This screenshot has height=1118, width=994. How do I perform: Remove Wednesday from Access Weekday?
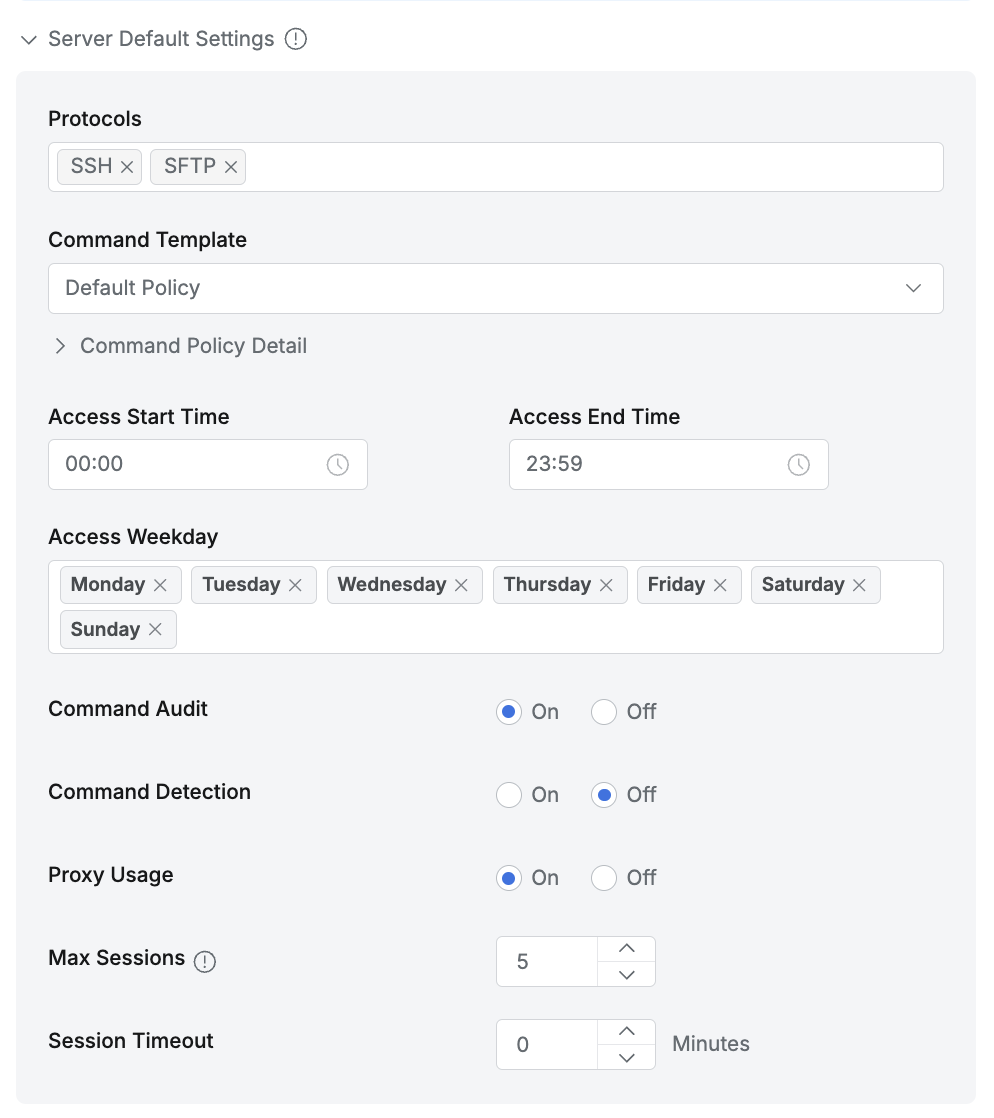461,585
